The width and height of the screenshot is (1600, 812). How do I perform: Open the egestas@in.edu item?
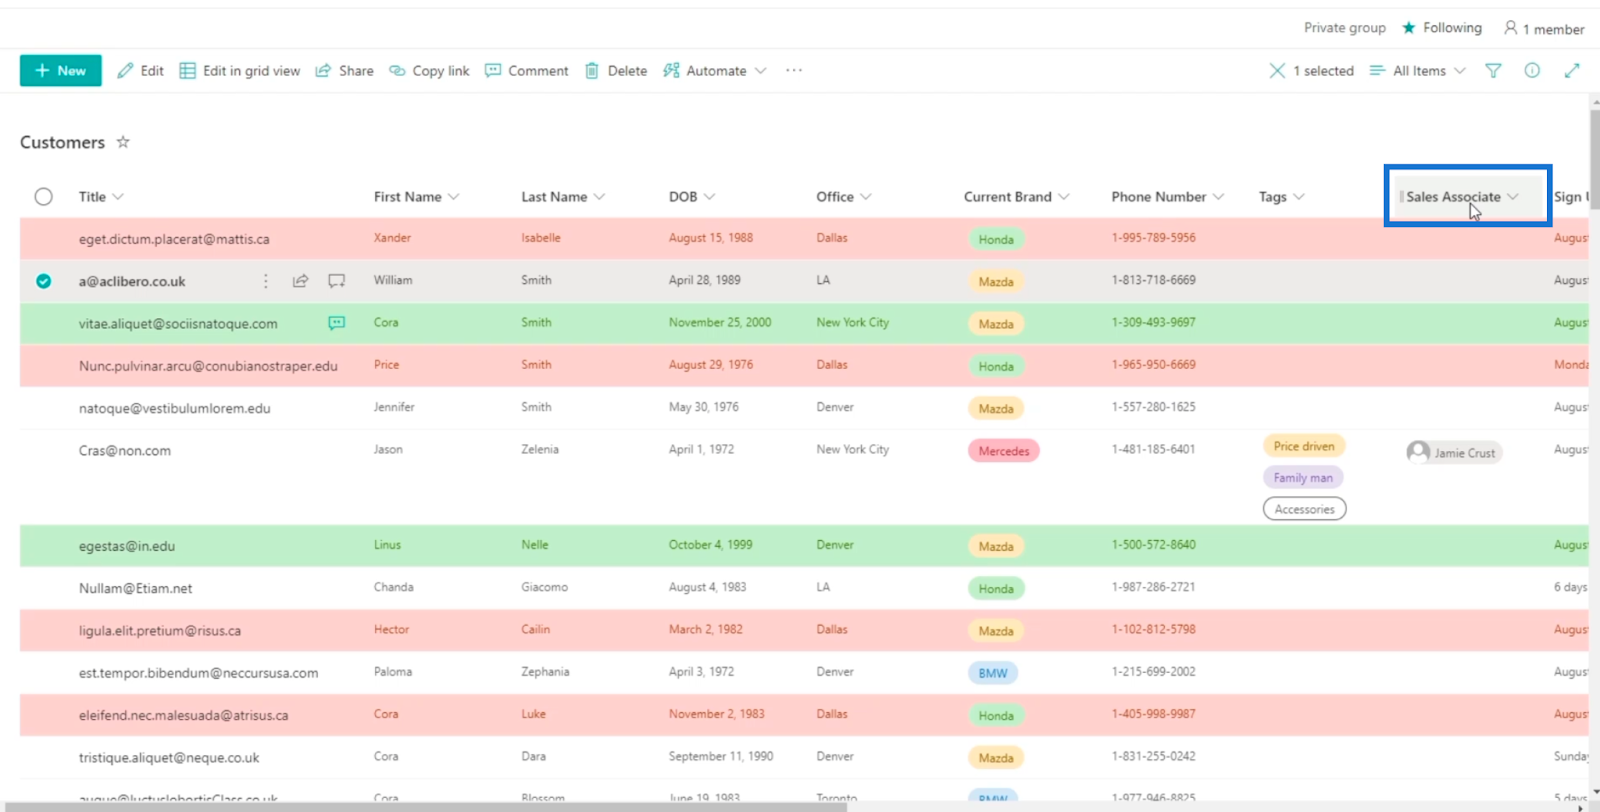point(127,546)
